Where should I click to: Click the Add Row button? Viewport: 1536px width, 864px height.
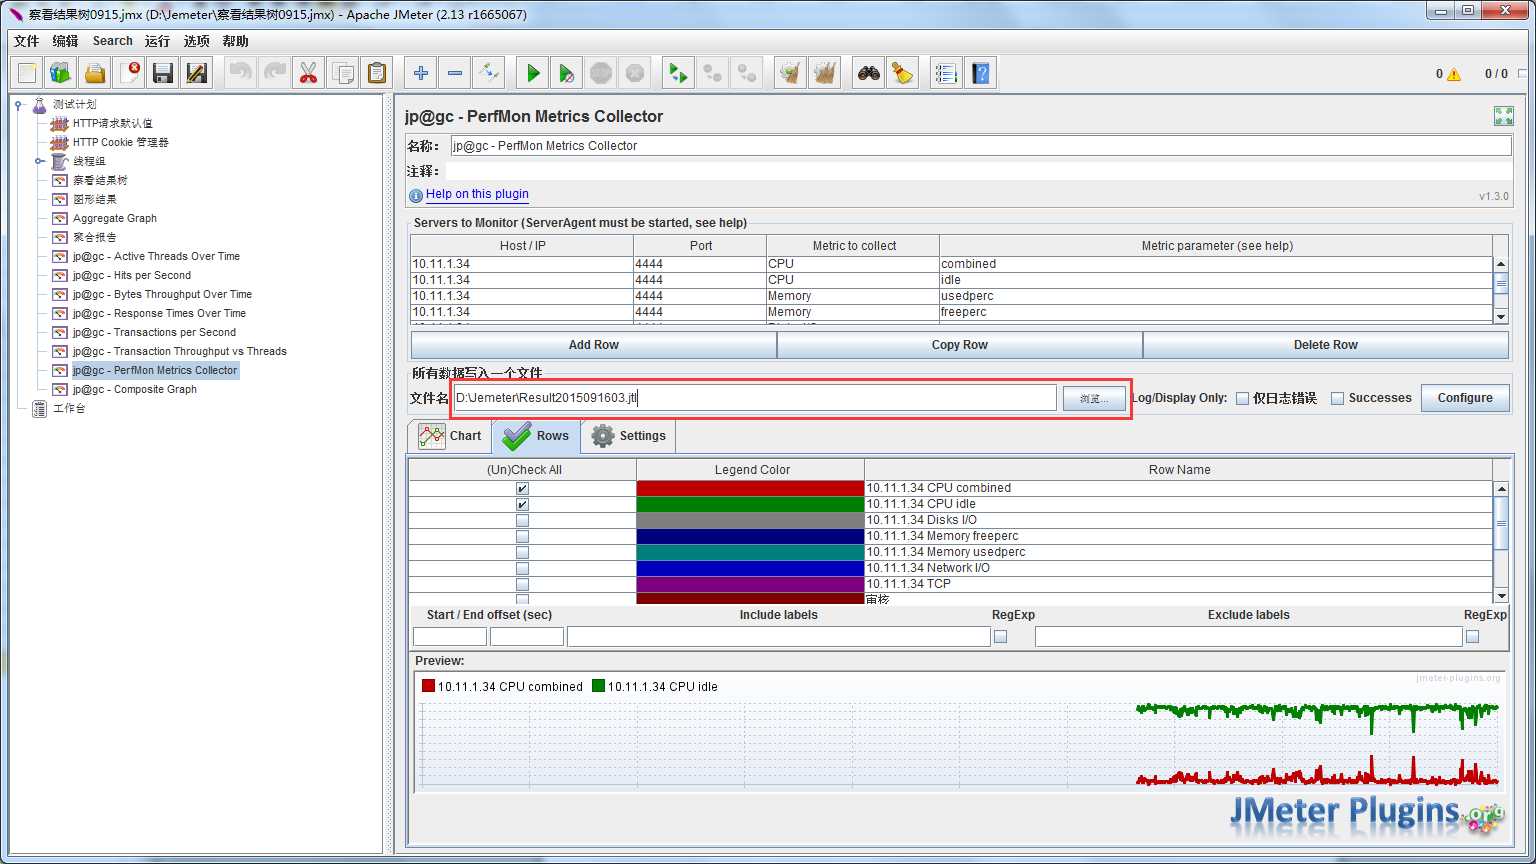pyautogui.click(x=594, y=345)
